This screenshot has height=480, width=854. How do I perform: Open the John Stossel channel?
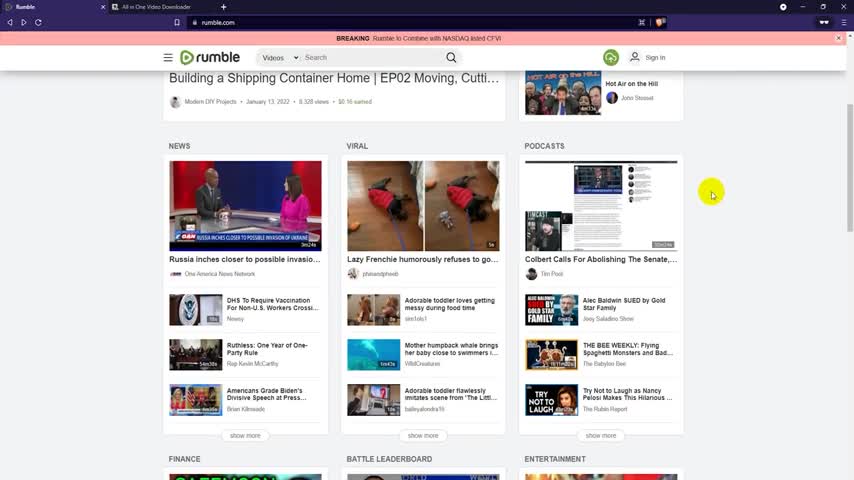637,98
